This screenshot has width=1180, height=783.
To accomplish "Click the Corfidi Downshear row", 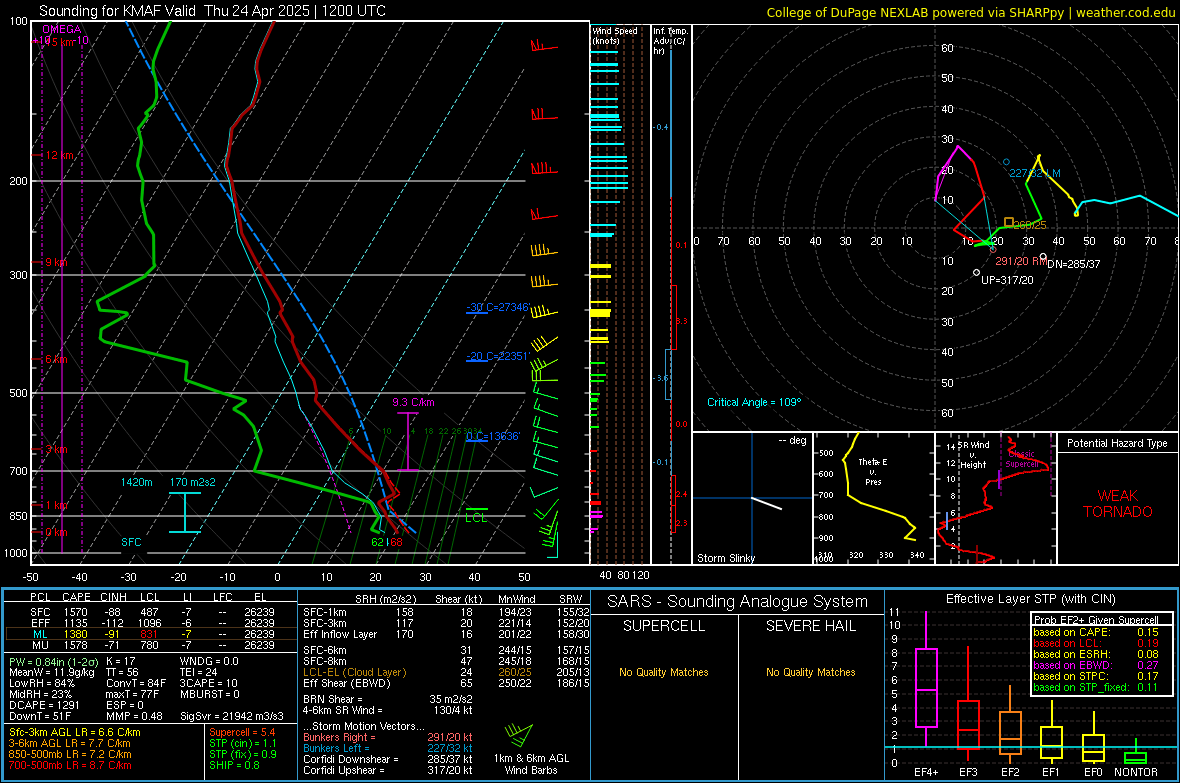I will tap(388, 759).
